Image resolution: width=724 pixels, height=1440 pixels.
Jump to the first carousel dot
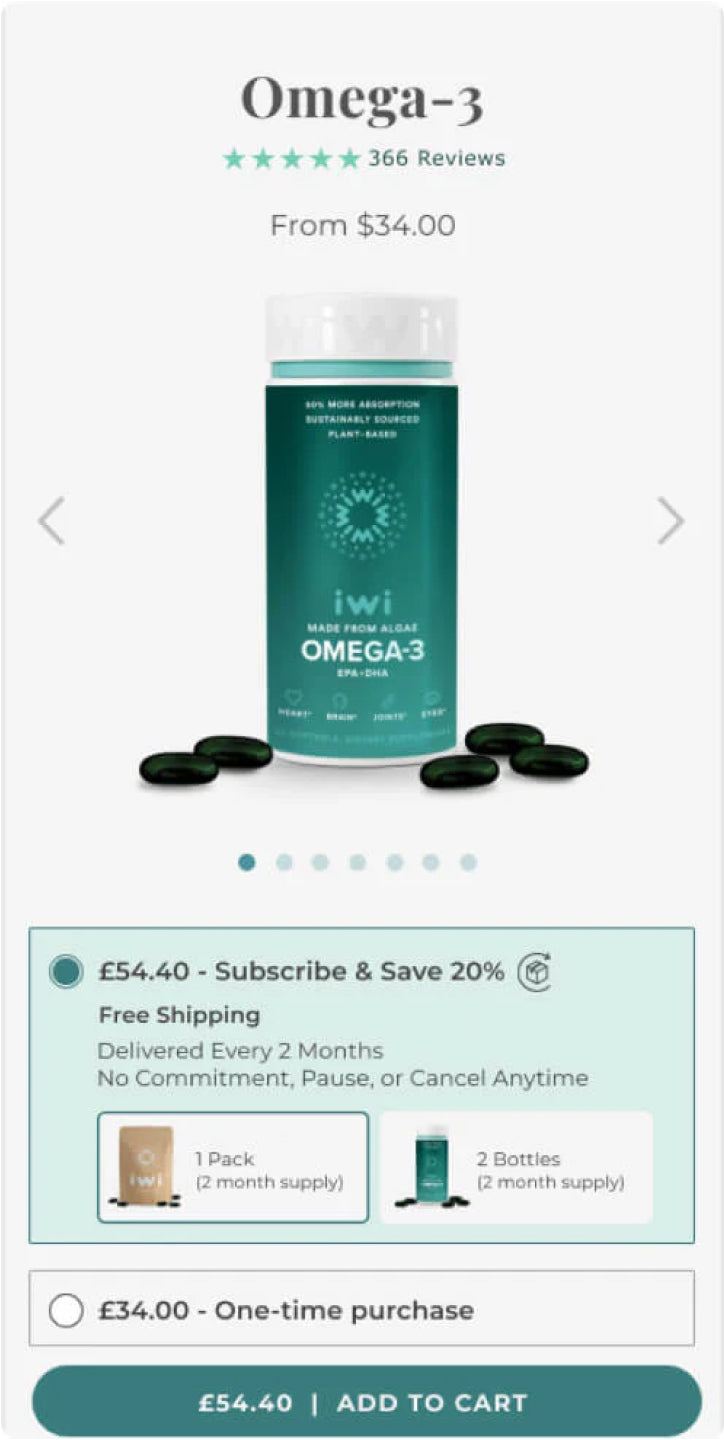pyautogui.click(x=247, y=862)
